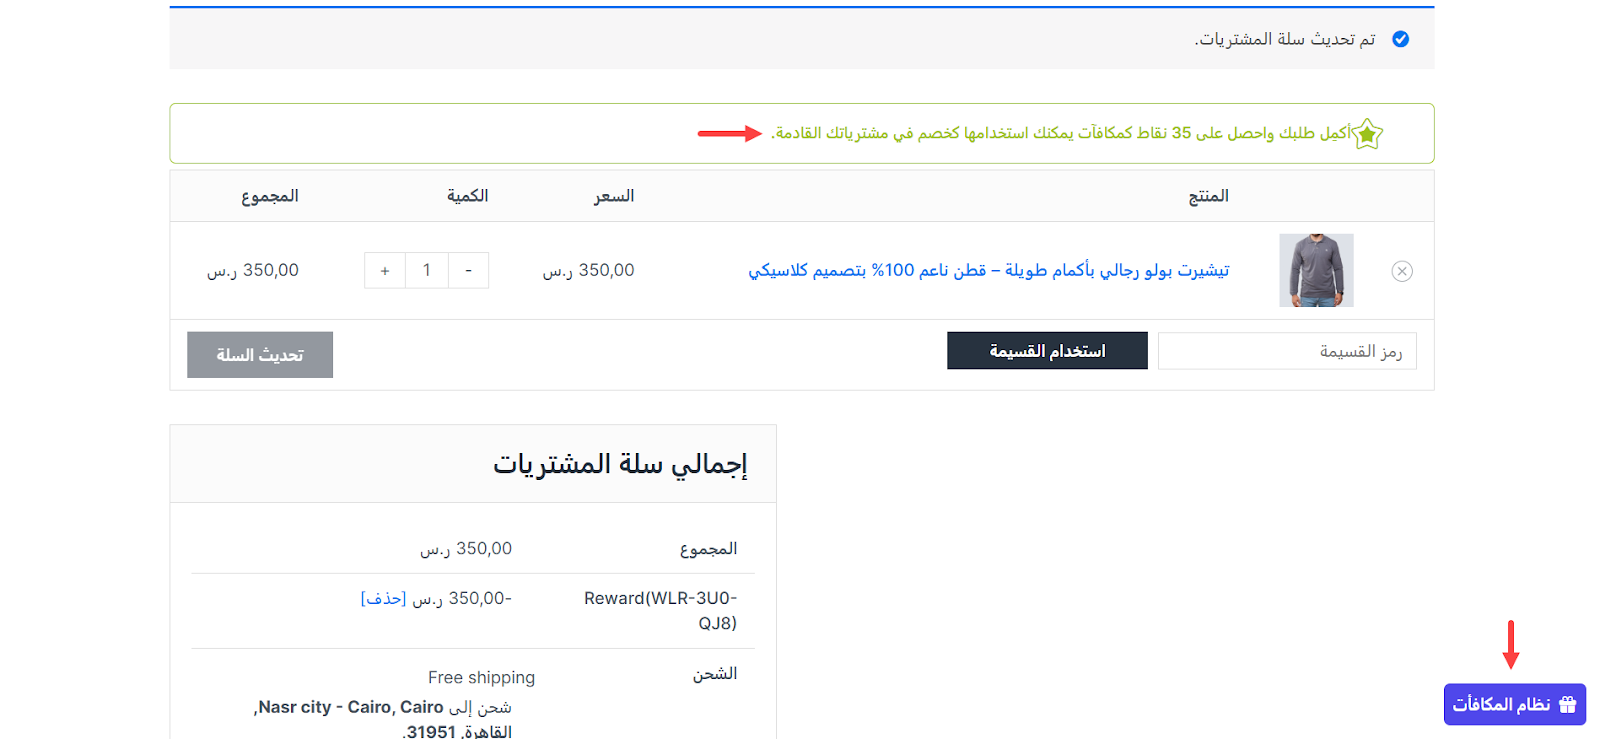Click the polo shirt product thumbnail
1600x739 pixels.
pyautogui.click(x=1316, y=270)
